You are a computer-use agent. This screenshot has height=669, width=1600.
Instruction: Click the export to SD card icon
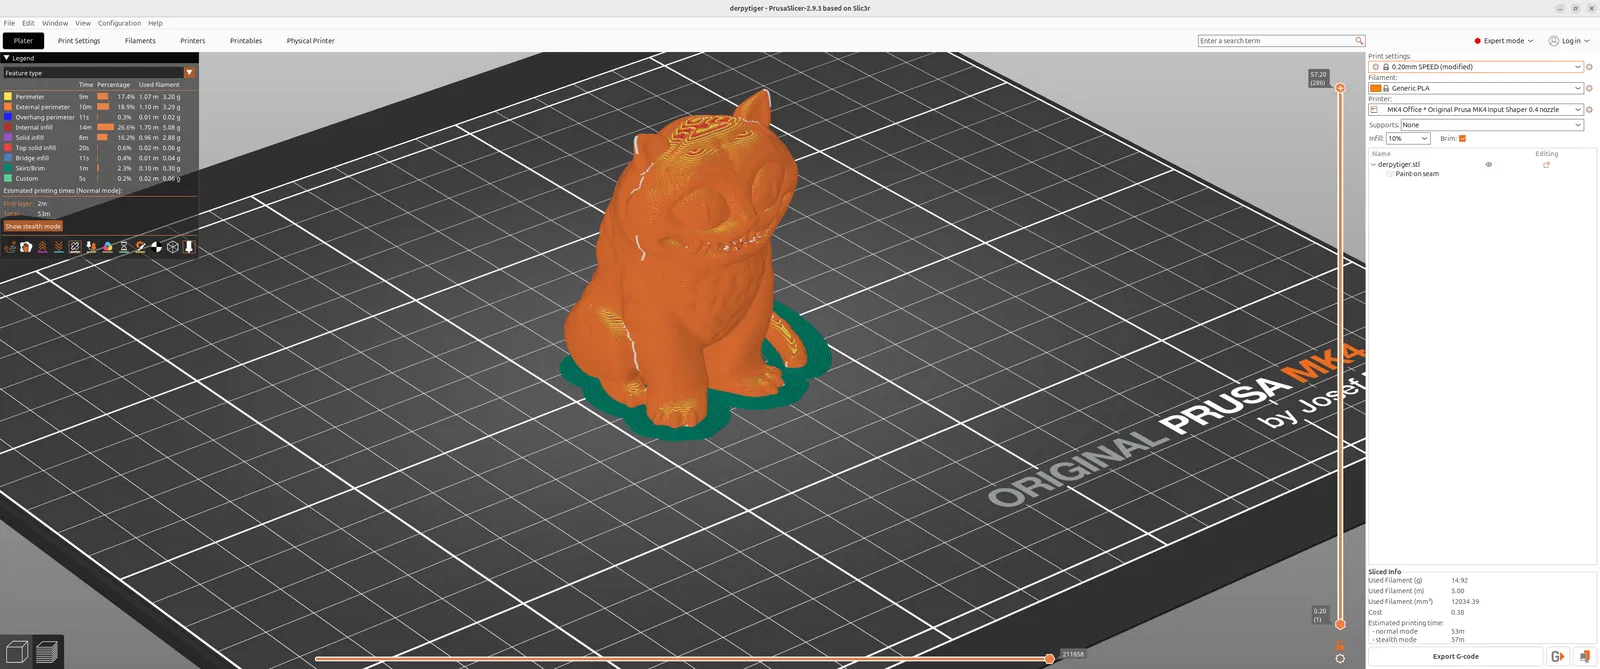pyautogui.click(x=1585, y=657)
